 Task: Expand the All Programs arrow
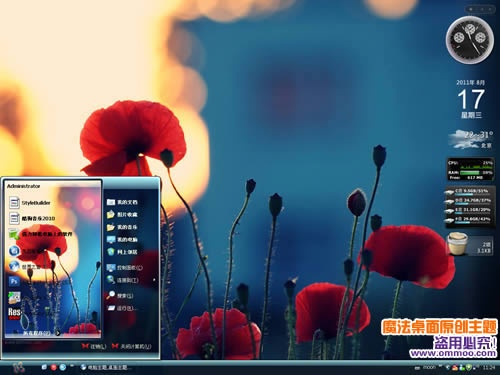(58, 333)
